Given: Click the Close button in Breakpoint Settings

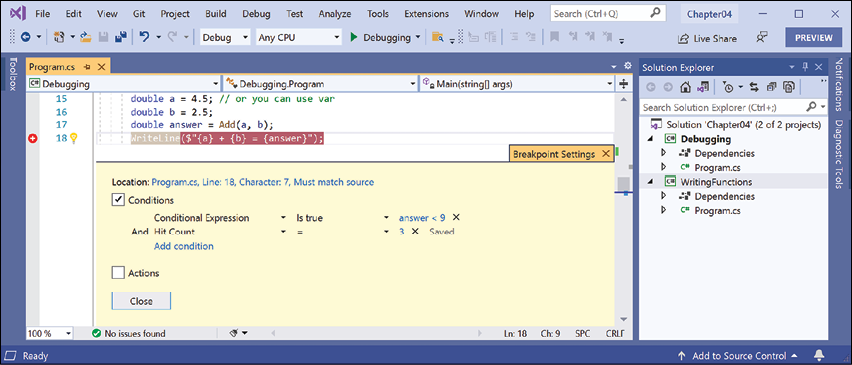Looking at the screenshot, I should 141,301.
